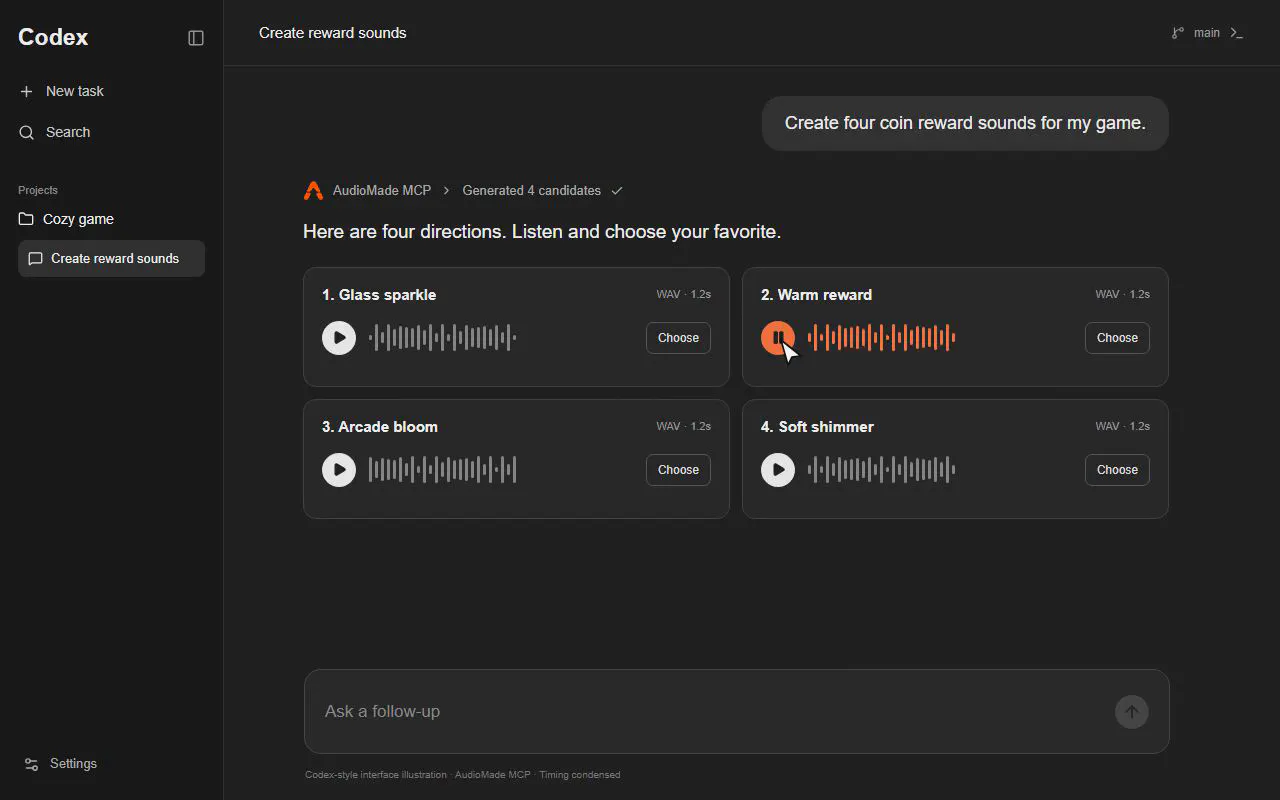Image resolution: width=1280 pixels, height=800 pixels.
Task: Click the WAV · 1.2s label on Glass sparkle
Action: 683,294
